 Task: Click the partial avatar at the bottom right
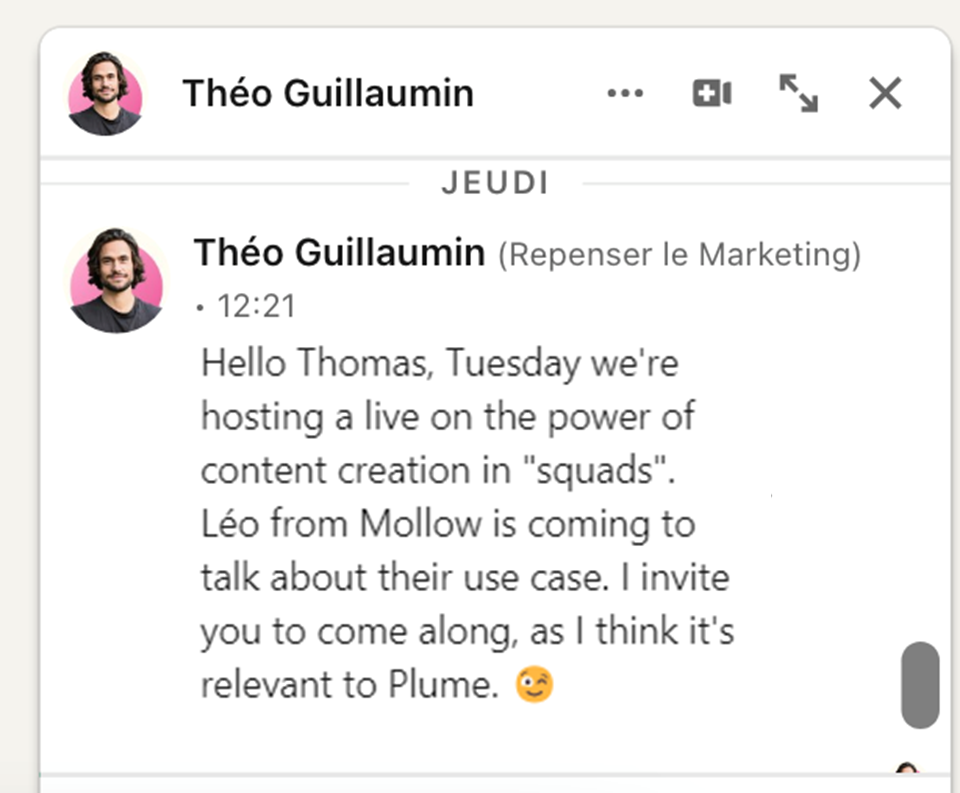[x=907, y=769]
